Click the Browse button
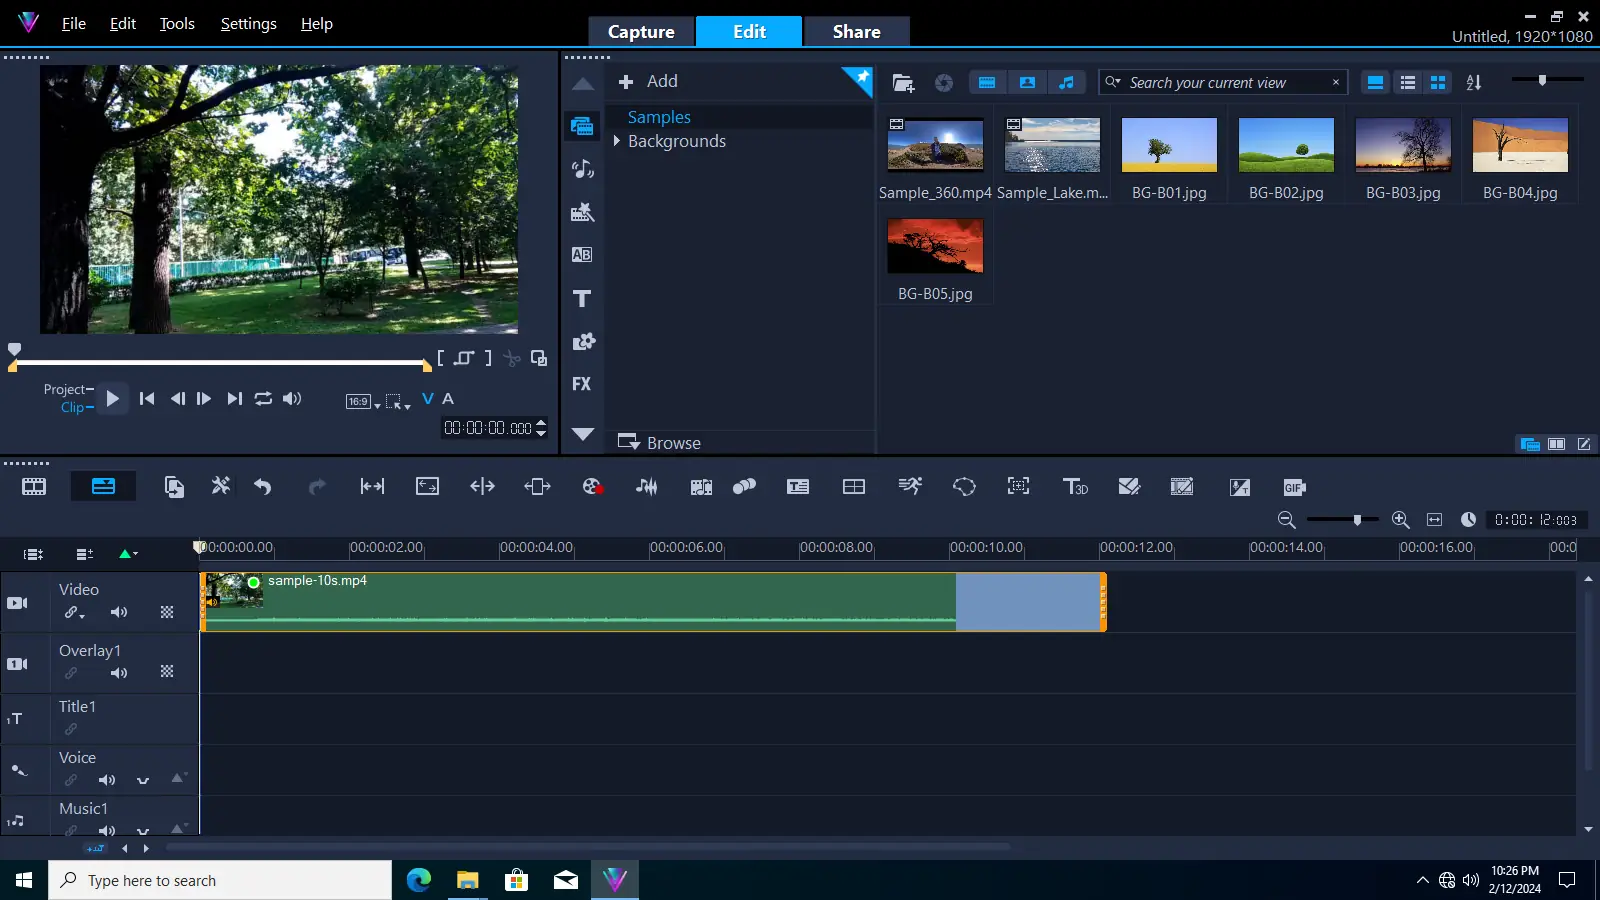Viewport: 1600px width, 900px height. pos(673,442)
